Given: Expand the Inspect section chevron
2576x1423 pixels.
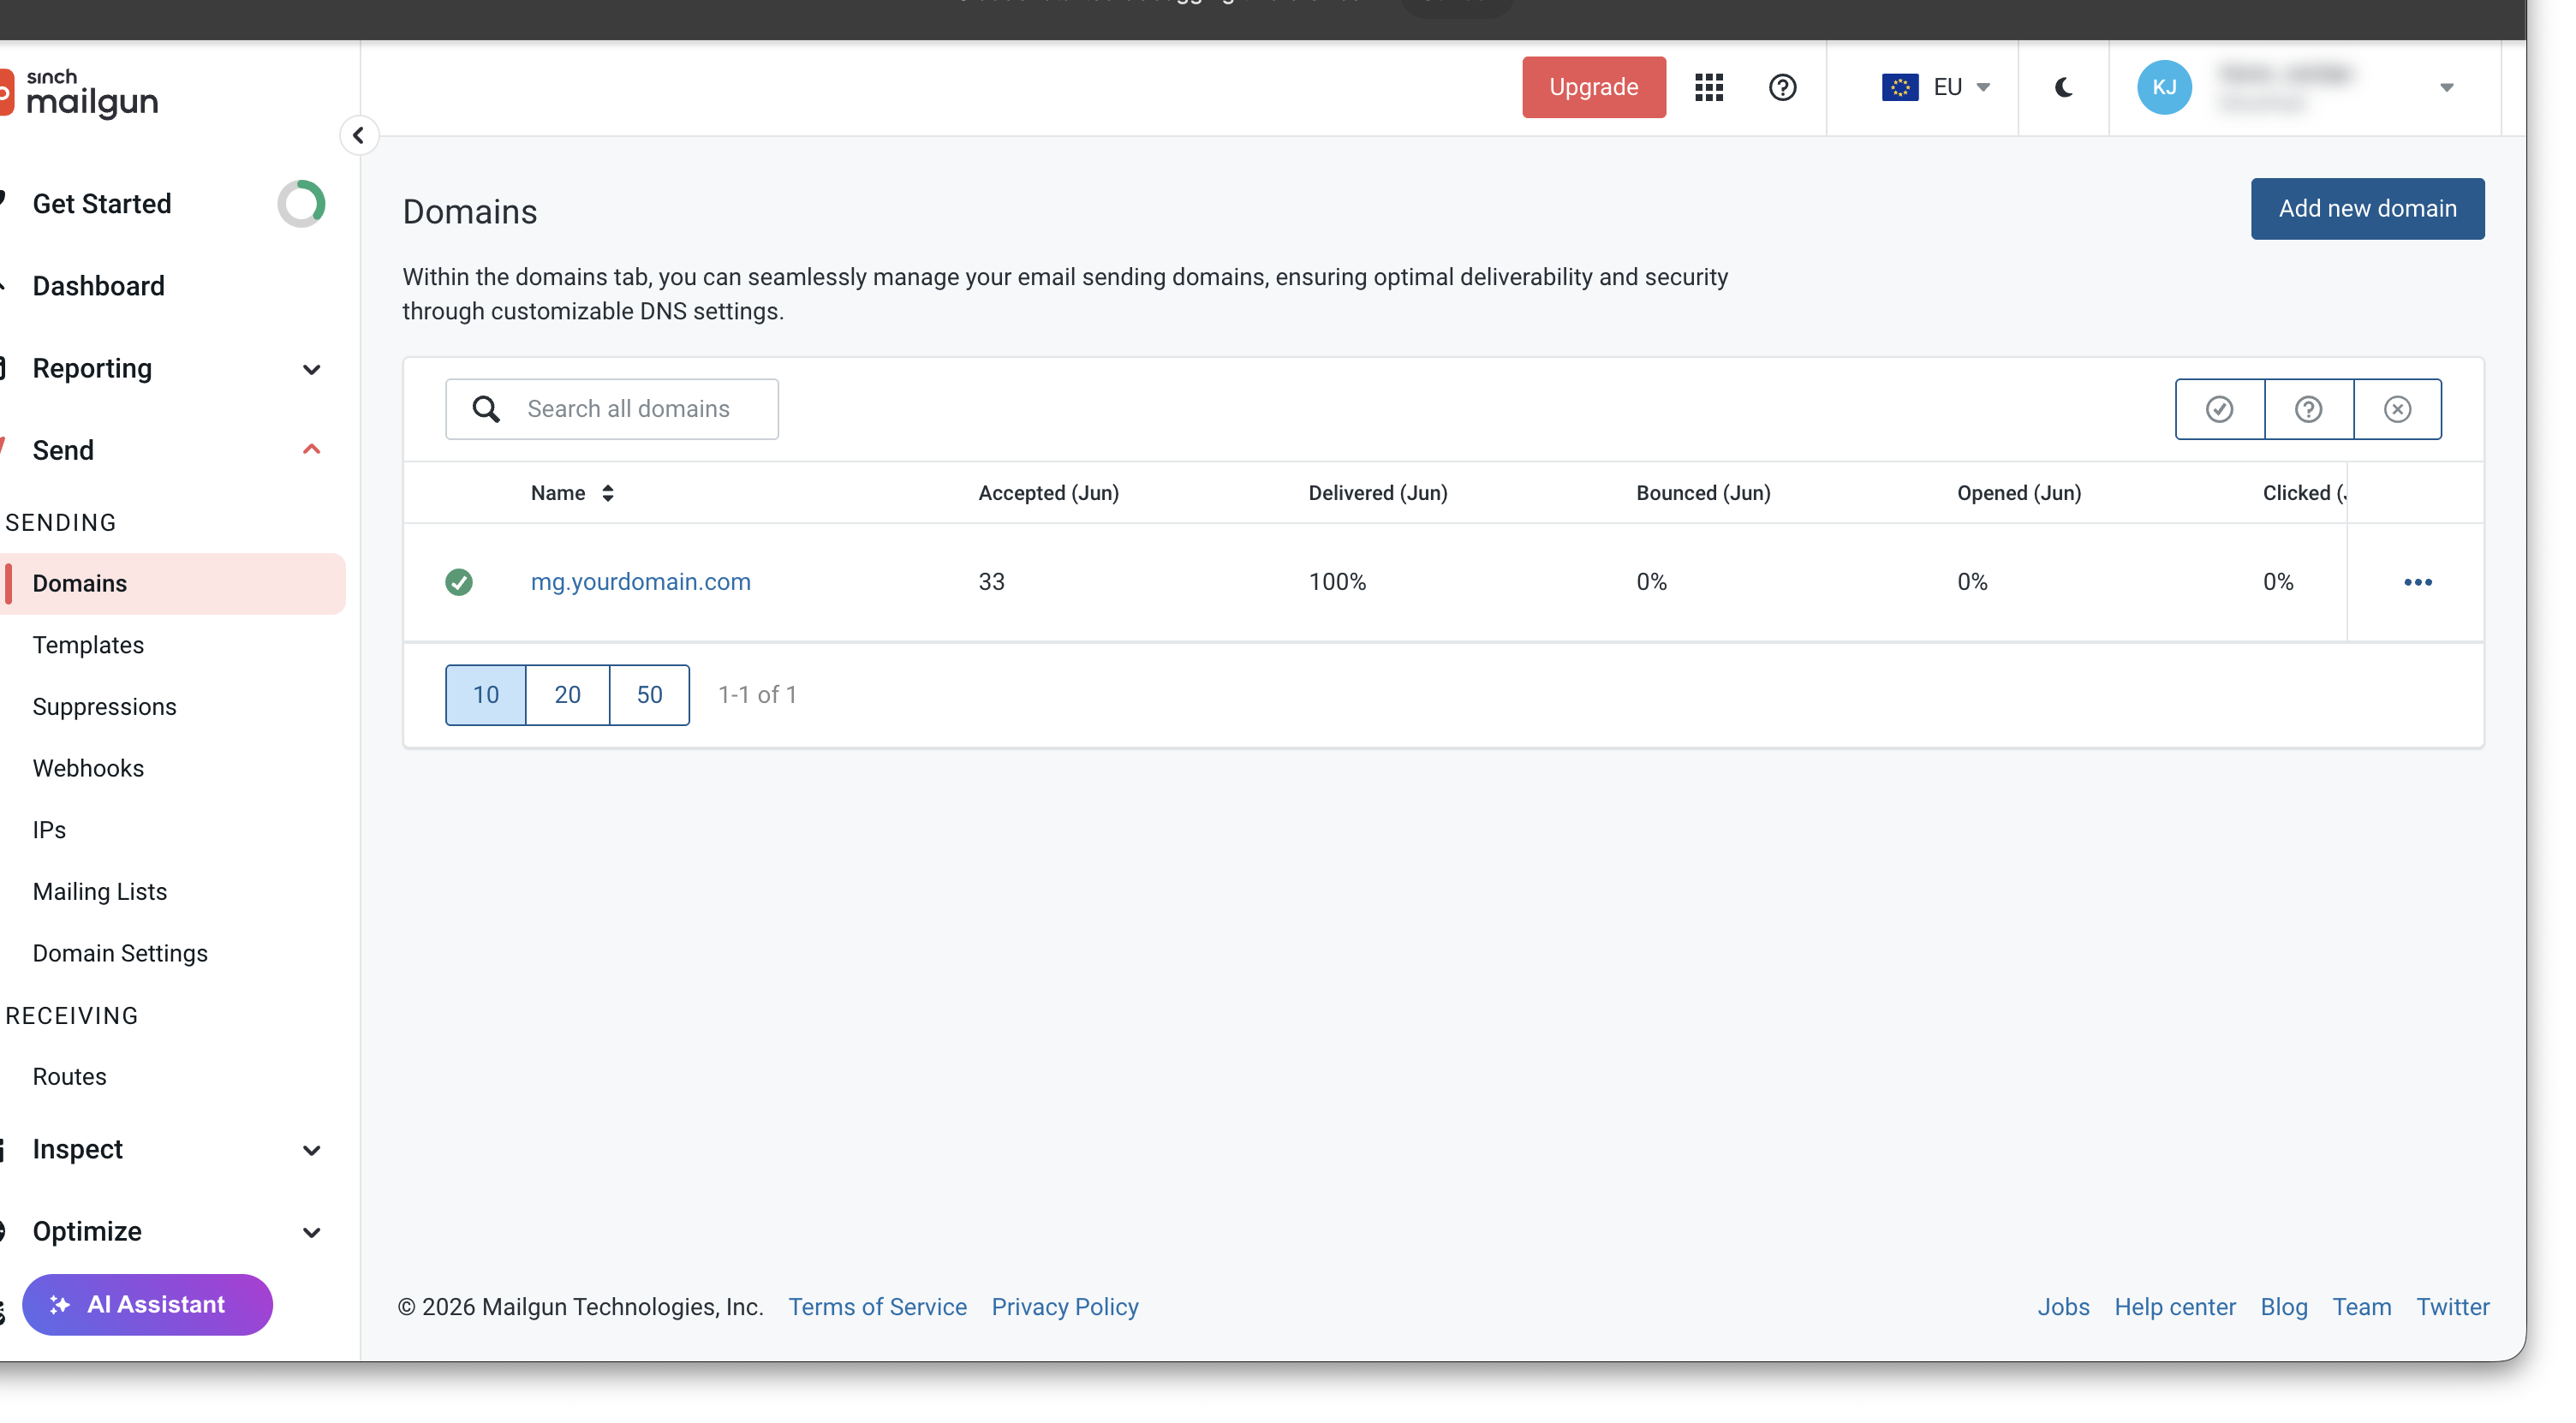Looking at the screenshot, I should click(x=311, y=1151).
